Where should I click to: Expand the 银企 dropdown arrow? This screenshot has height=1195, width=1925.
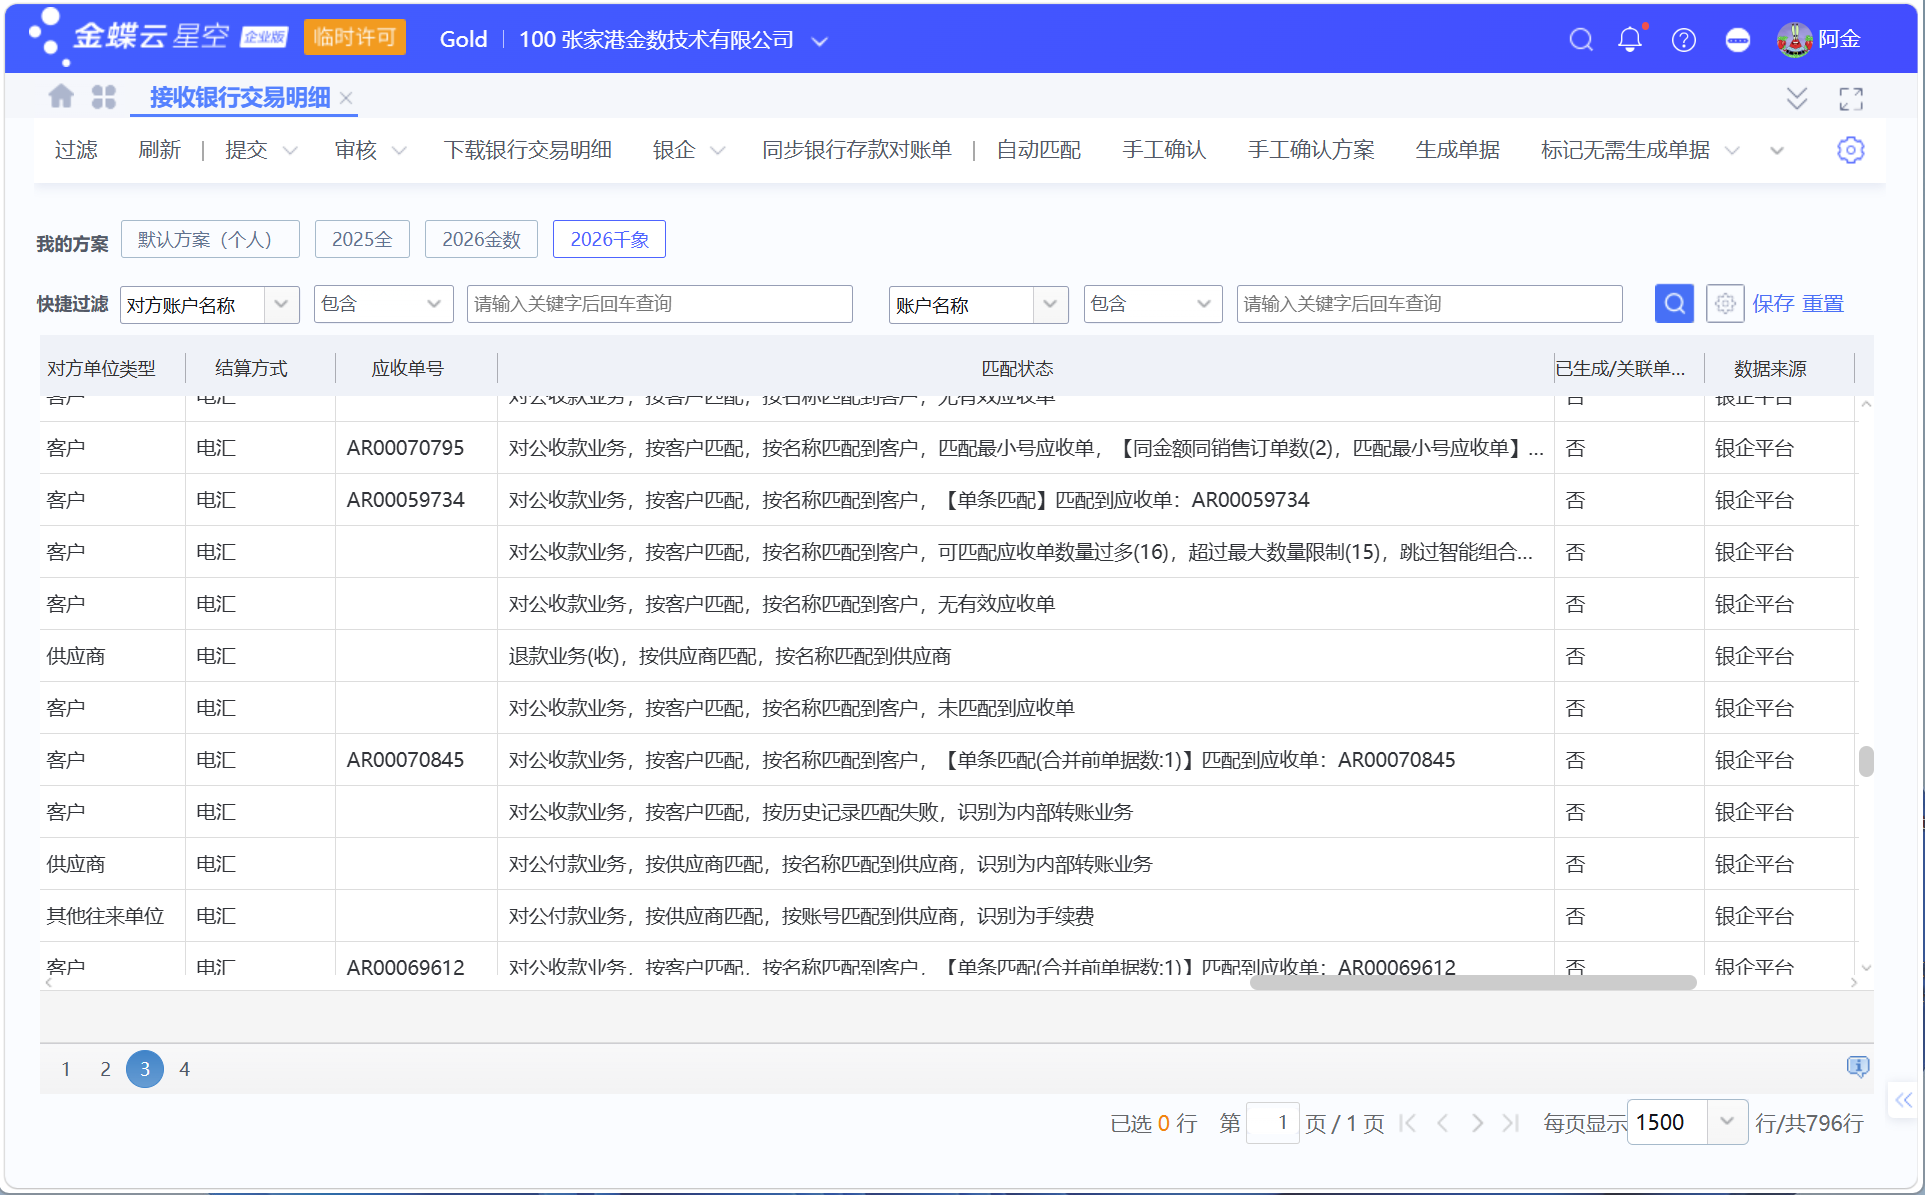[717, 151]
